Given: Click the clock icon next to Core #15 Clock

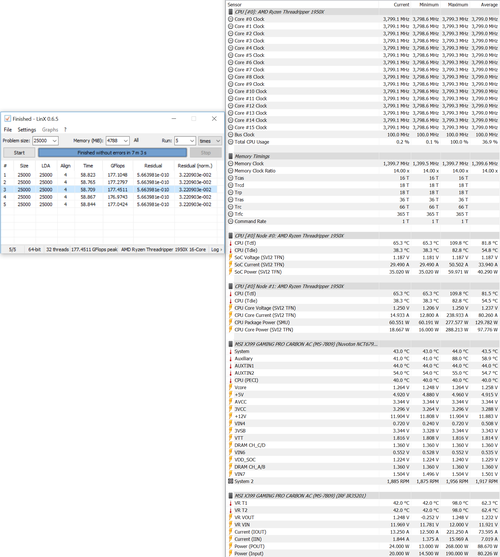Looking at the screenshot, I should click(230, 127).
